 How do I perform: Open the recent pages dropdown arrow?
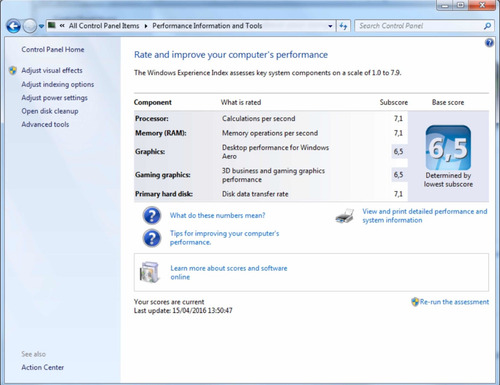click(41, 26)
